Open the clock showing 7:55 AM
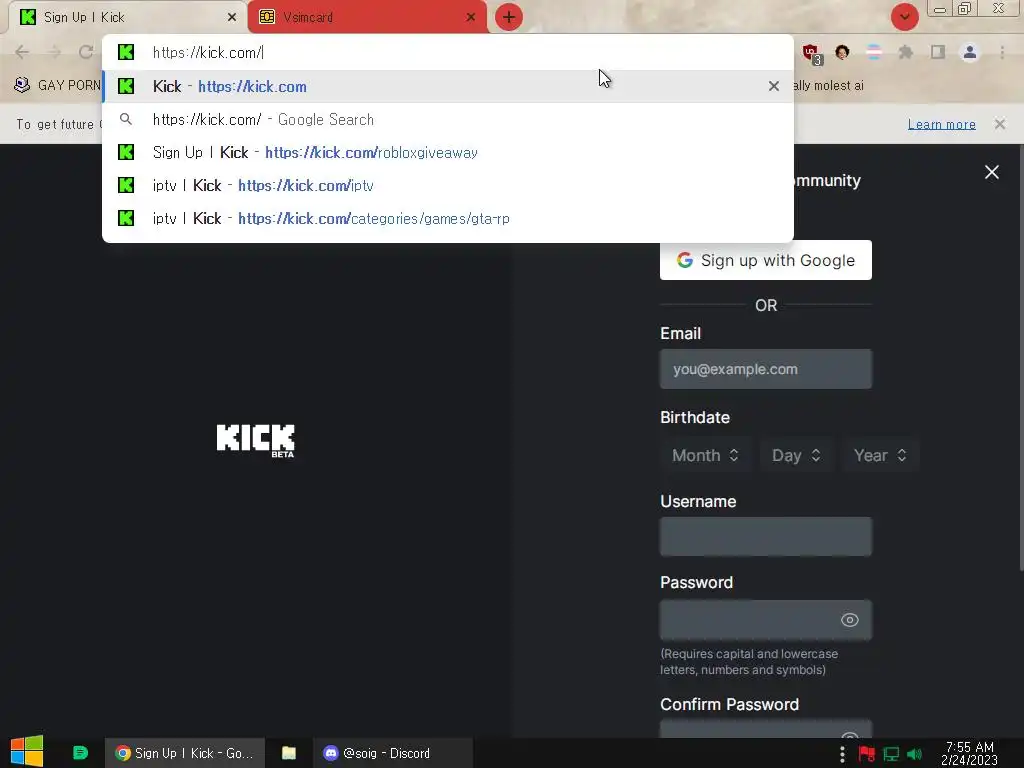The height and width of the screenshot is (768, 1024). [x=970, y=753]
